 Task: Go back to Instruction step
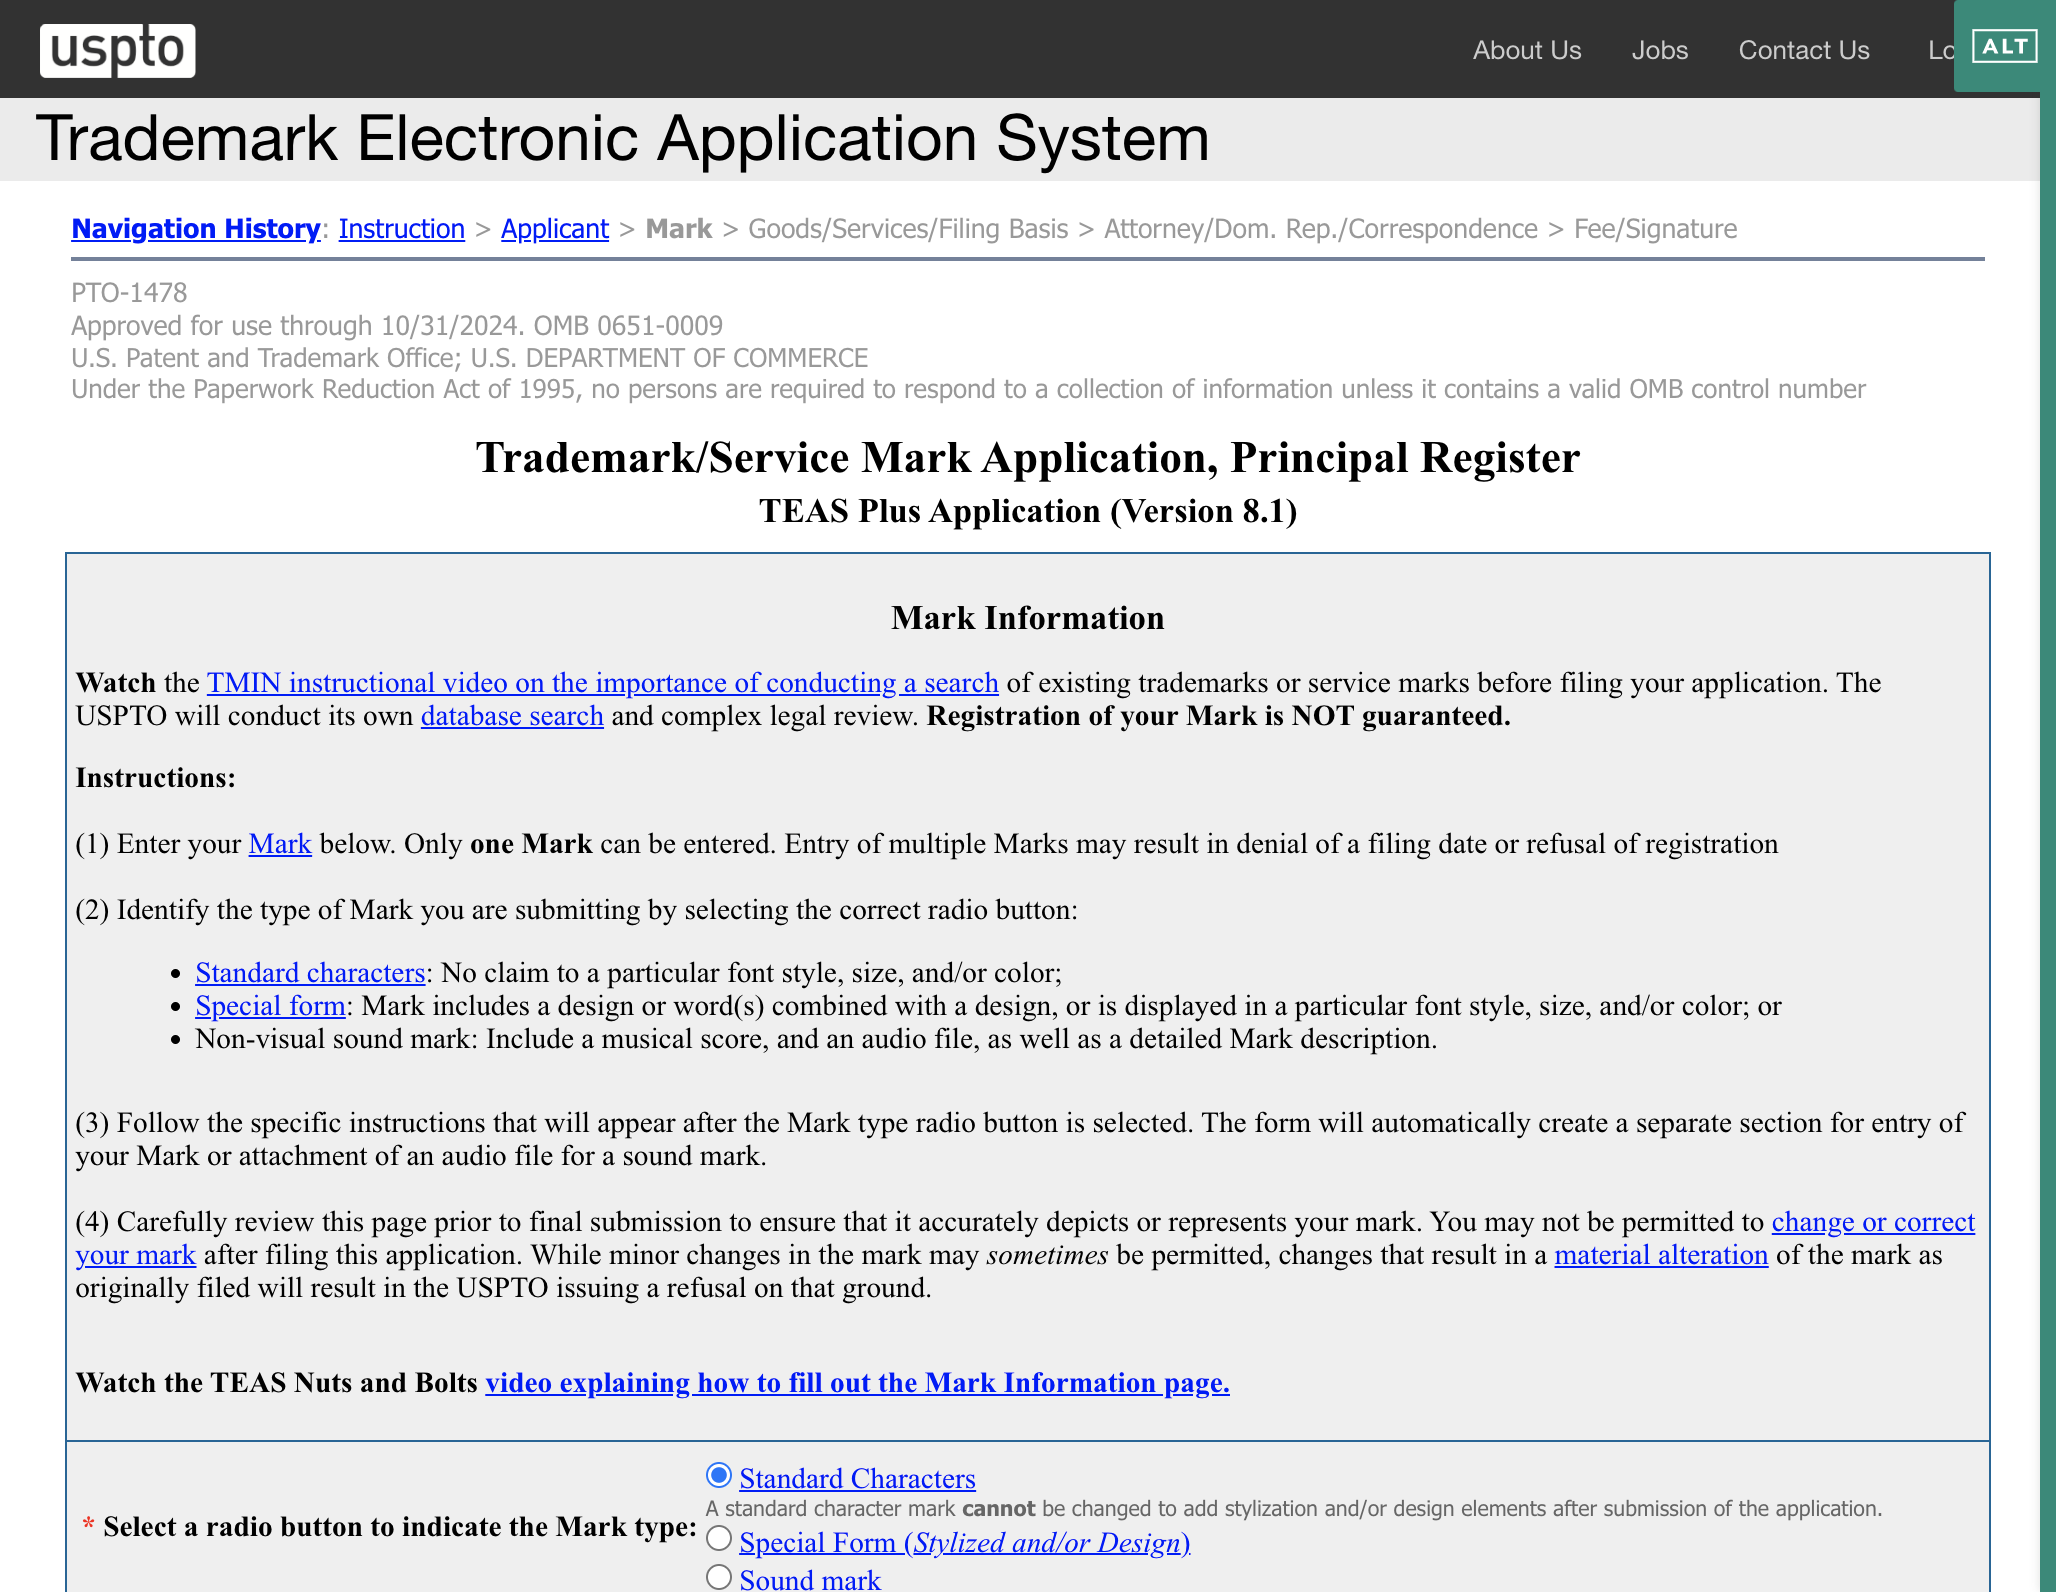pyautogui.click(x=402, y=229)
